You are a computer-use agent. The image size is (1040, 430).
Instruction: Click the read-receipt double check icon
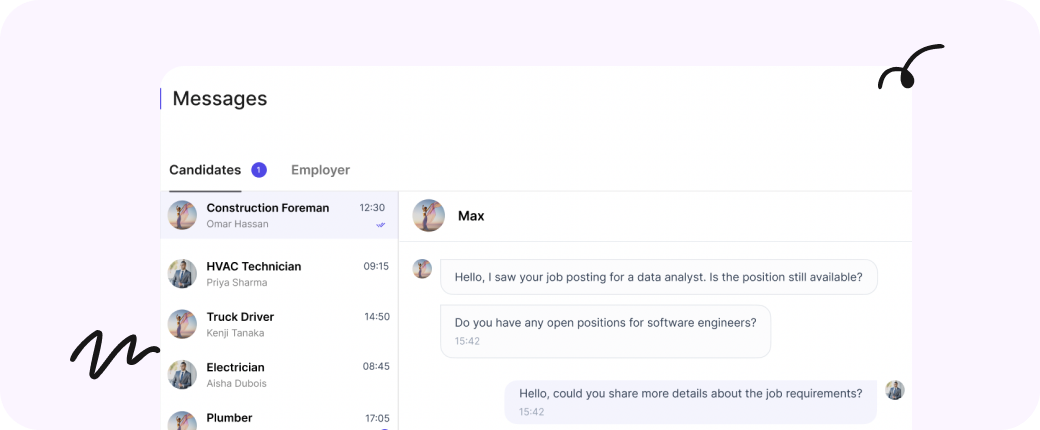pyautogui.click(x=381, y=225)
